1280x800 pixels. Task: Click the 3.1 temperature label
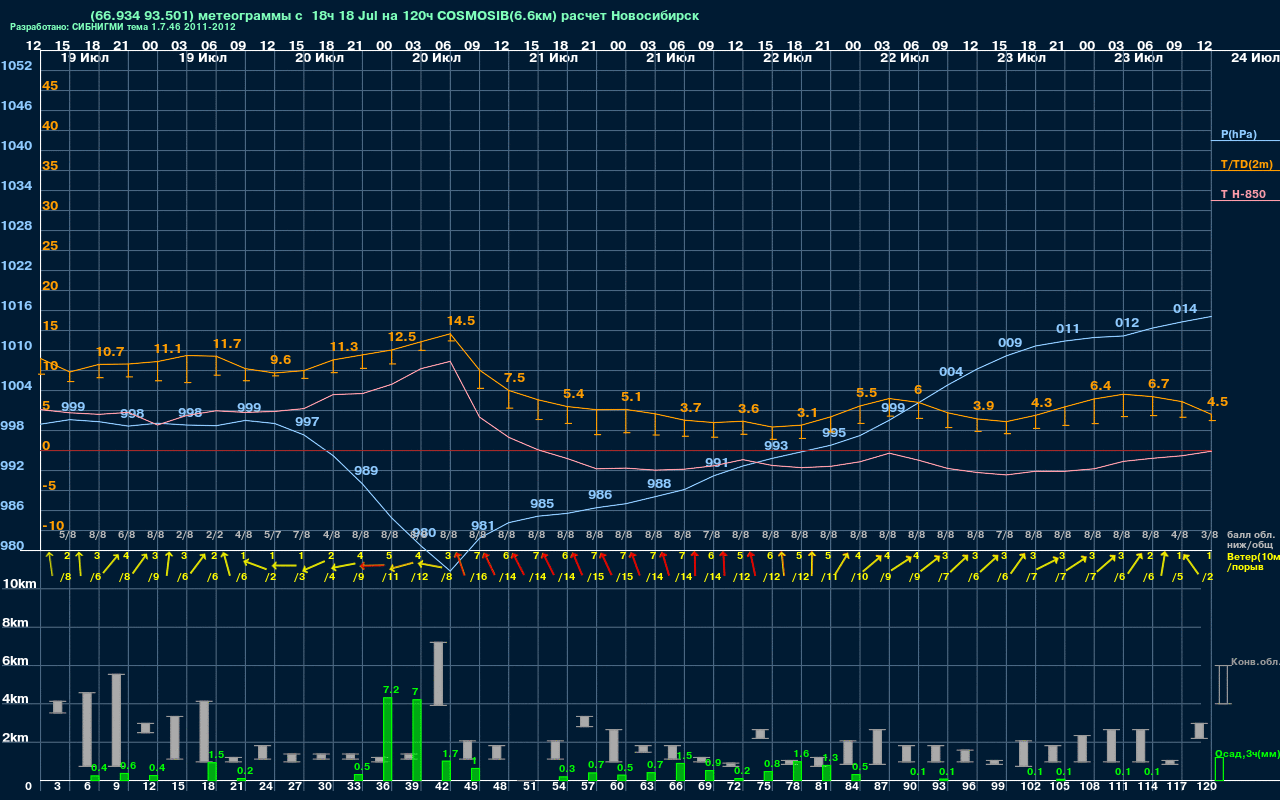[x=807, y=413]
